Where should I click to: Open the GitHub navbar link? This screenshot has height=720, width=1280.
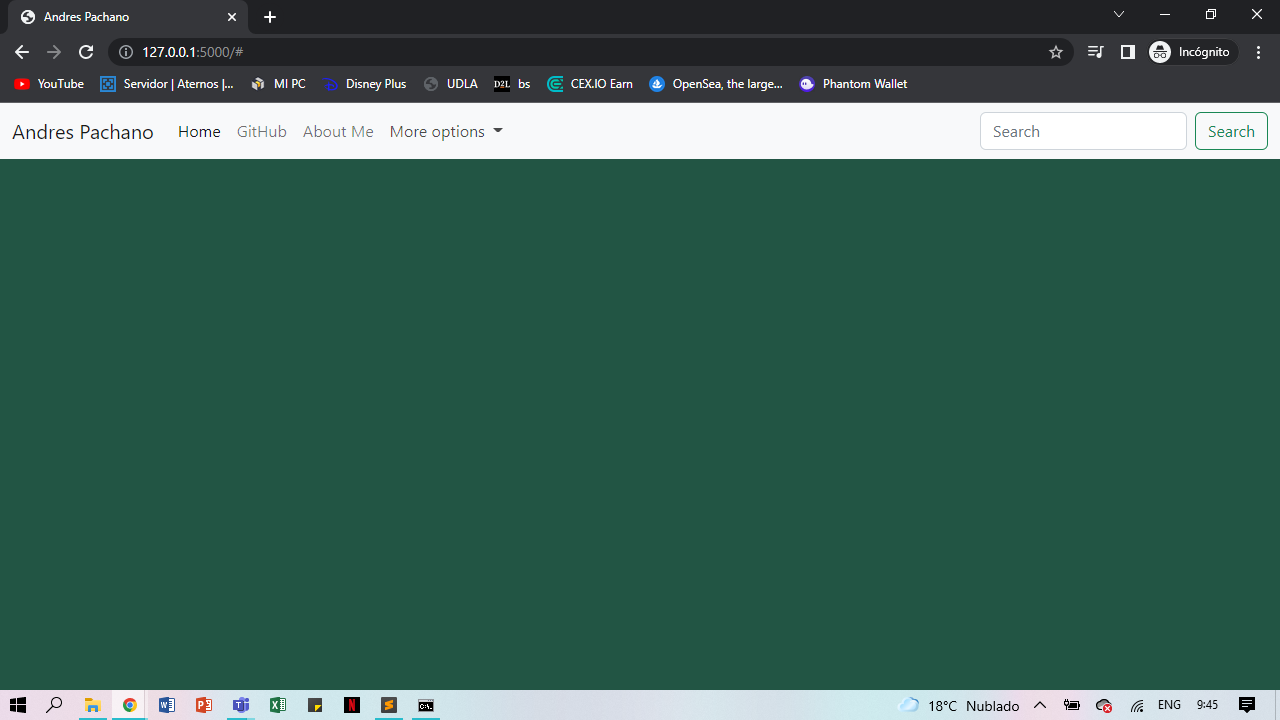point(262,132)
